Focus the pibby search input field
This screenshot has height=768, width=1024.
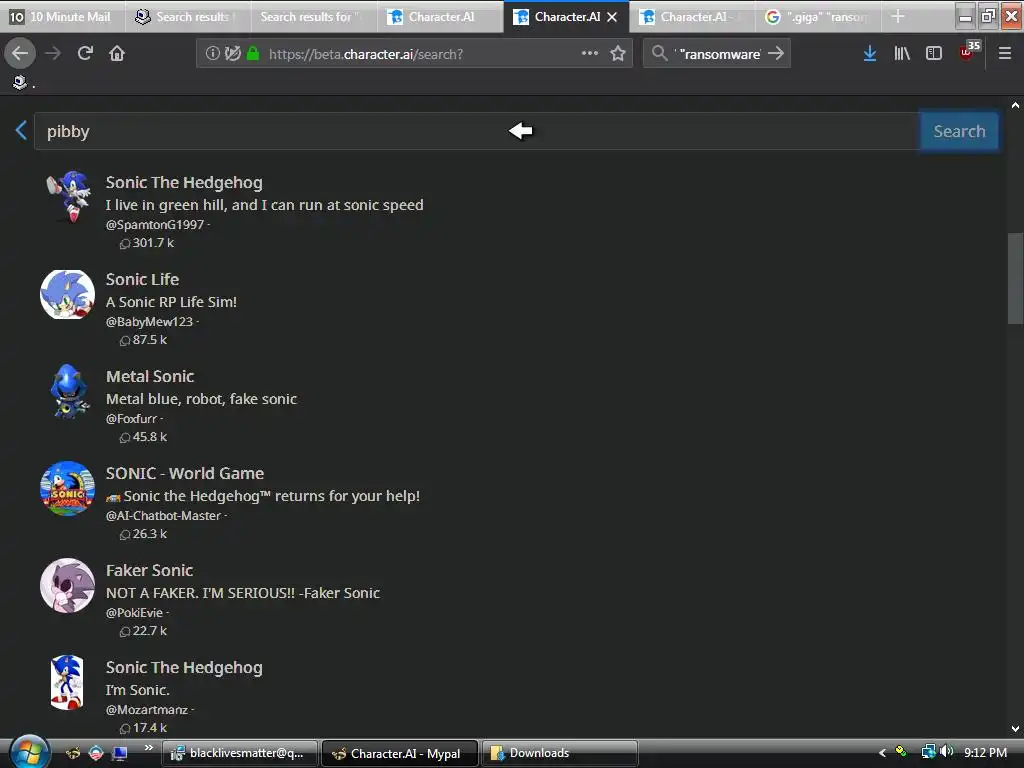(x=477, y=131)
